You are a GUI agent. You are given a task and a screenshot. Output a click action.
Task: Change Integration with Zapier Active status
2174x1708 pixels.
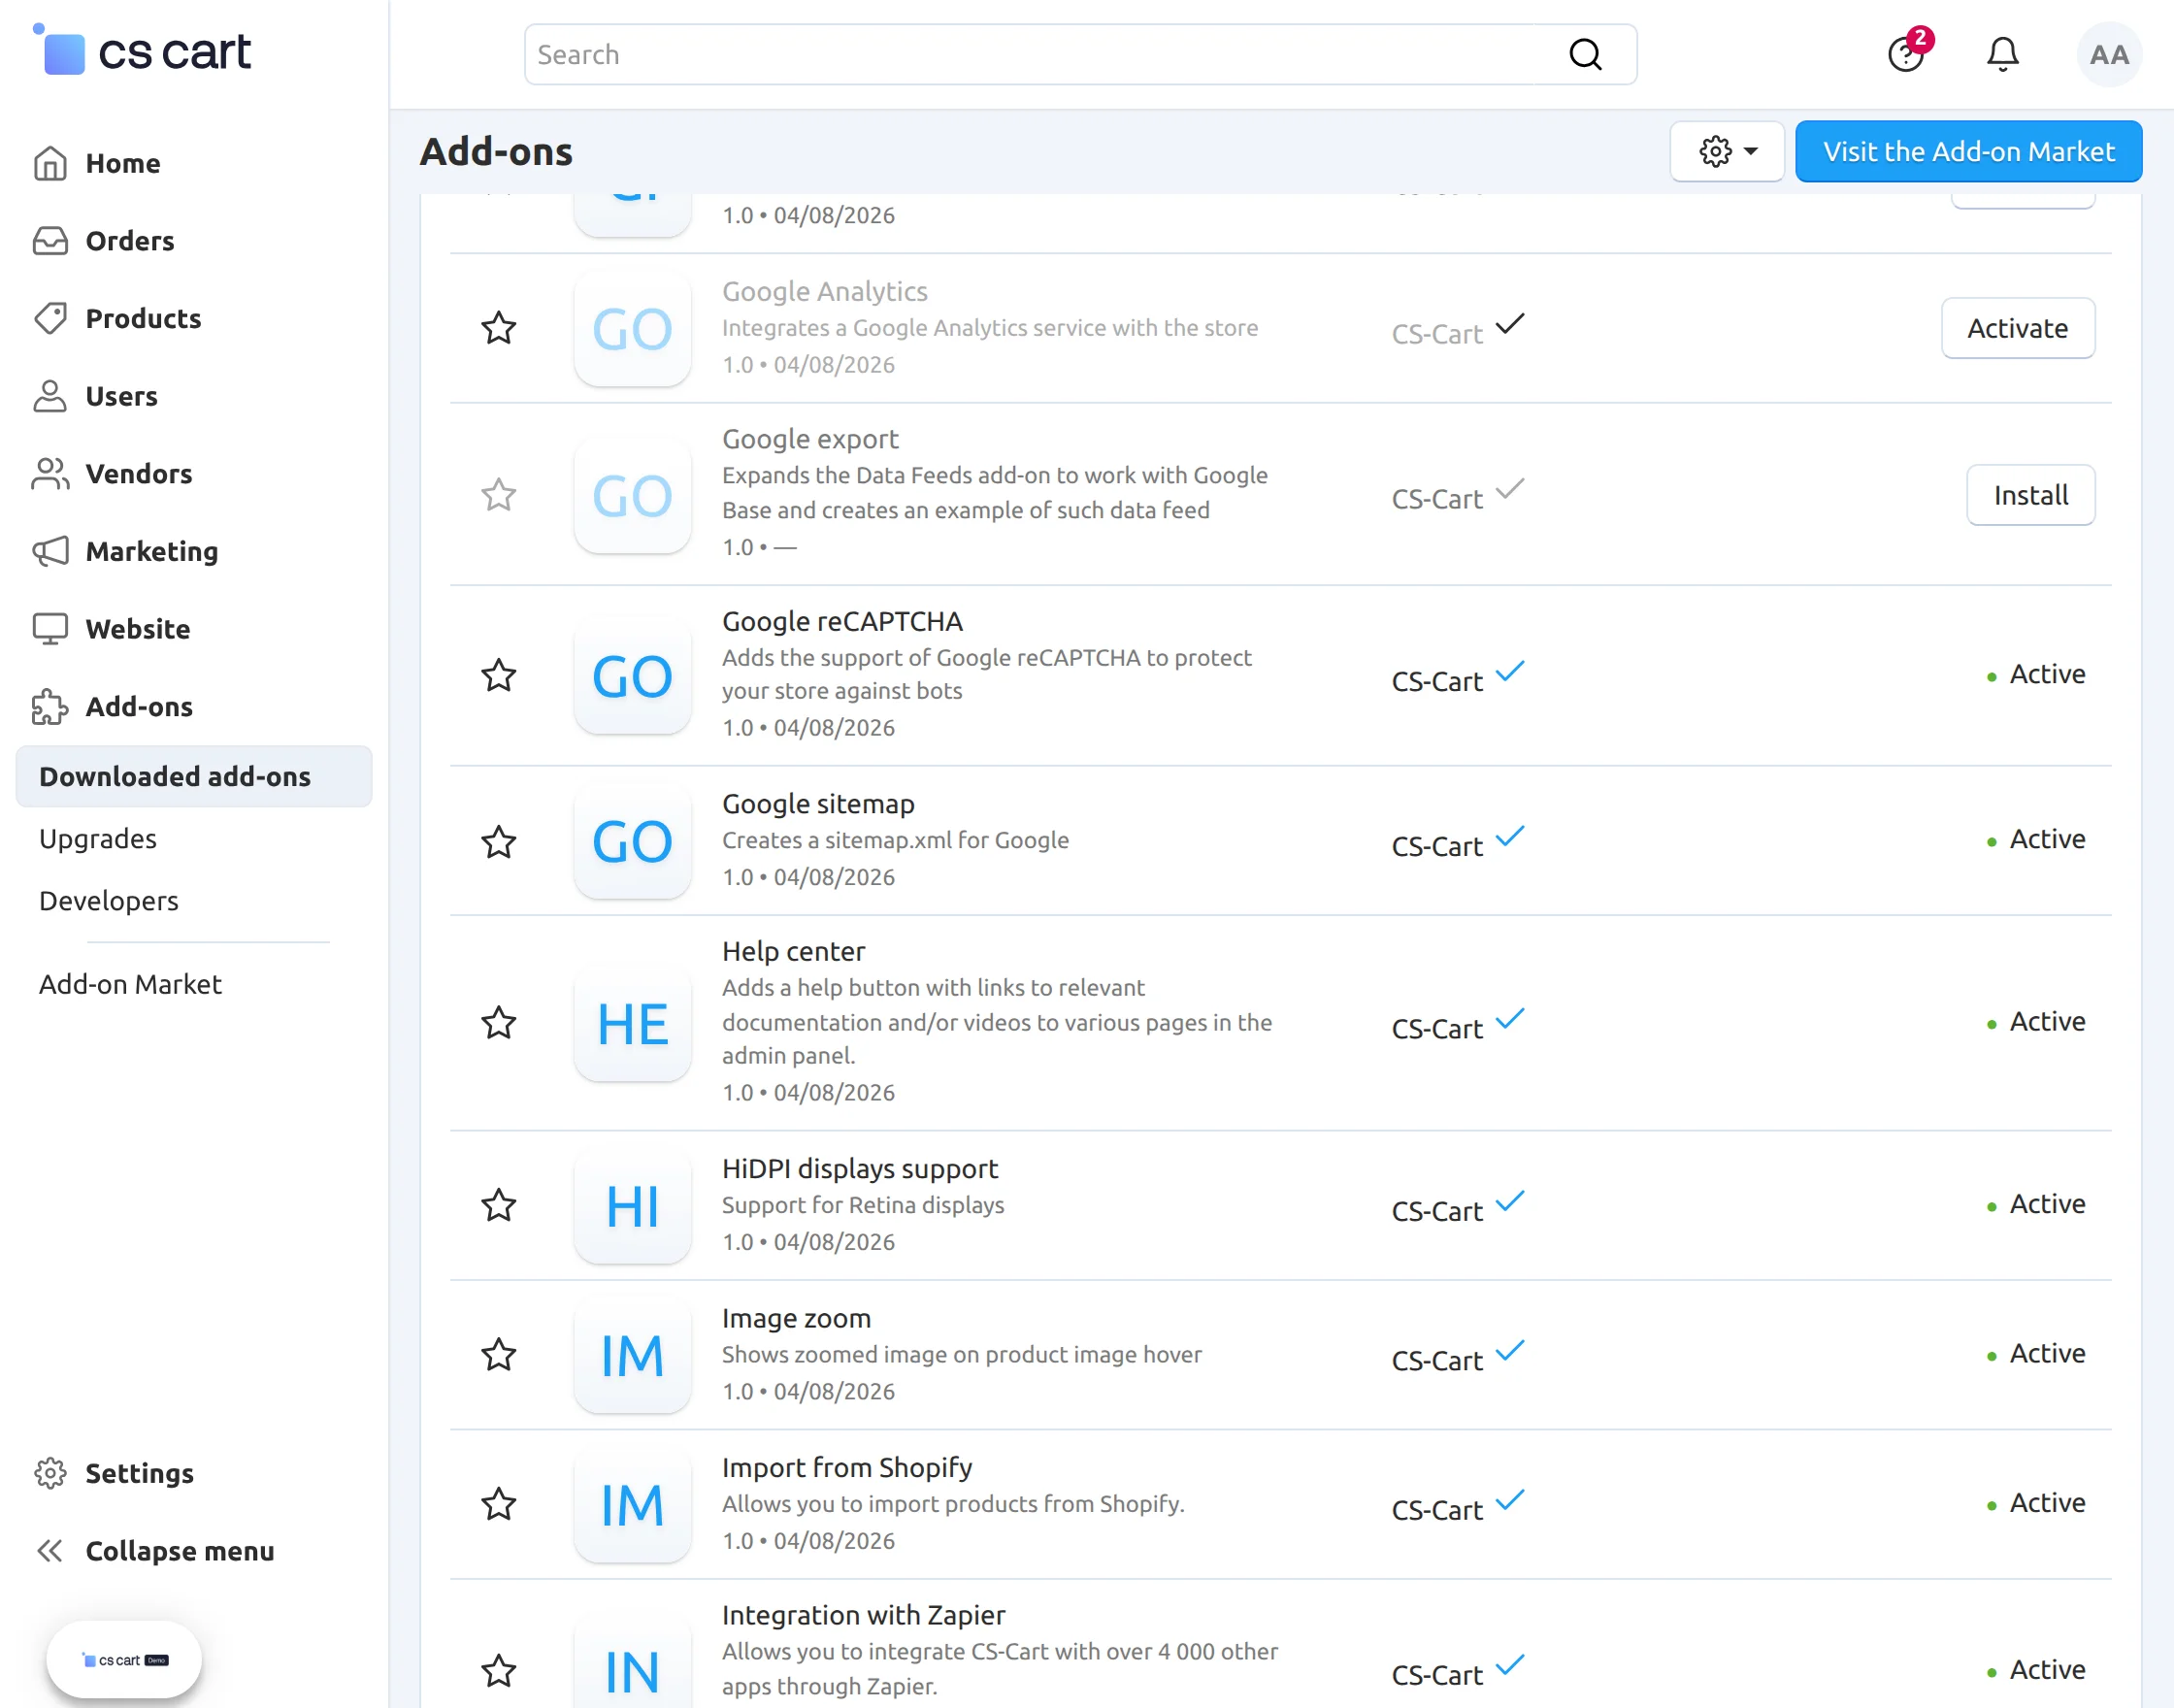(2036, 1670)
